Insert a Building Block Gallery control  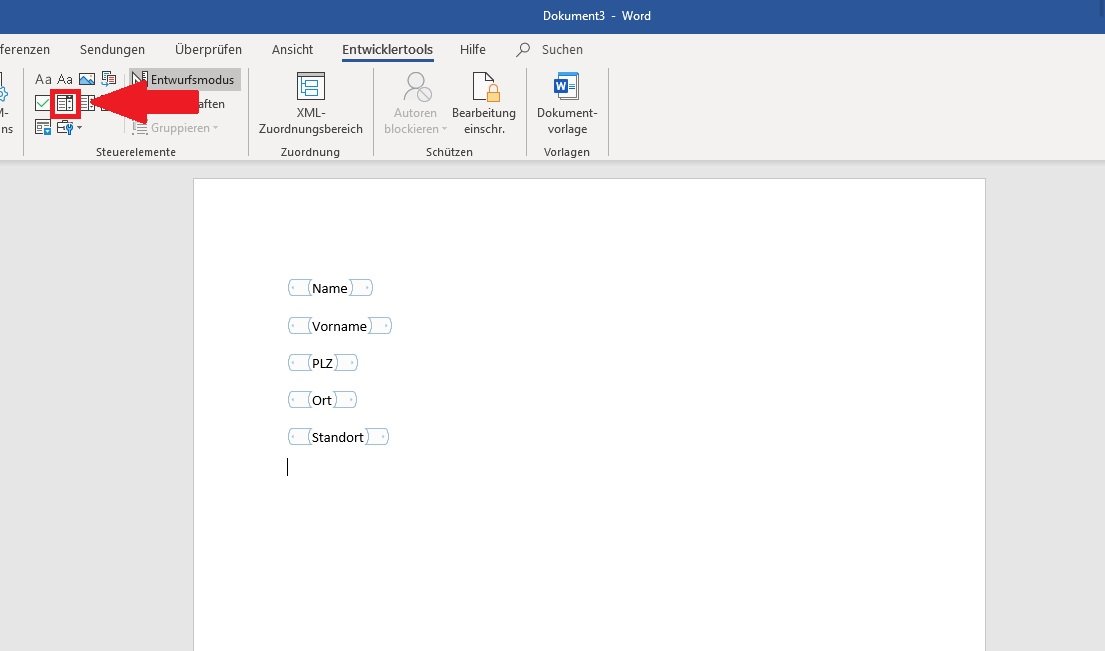(x=109, y=78)
